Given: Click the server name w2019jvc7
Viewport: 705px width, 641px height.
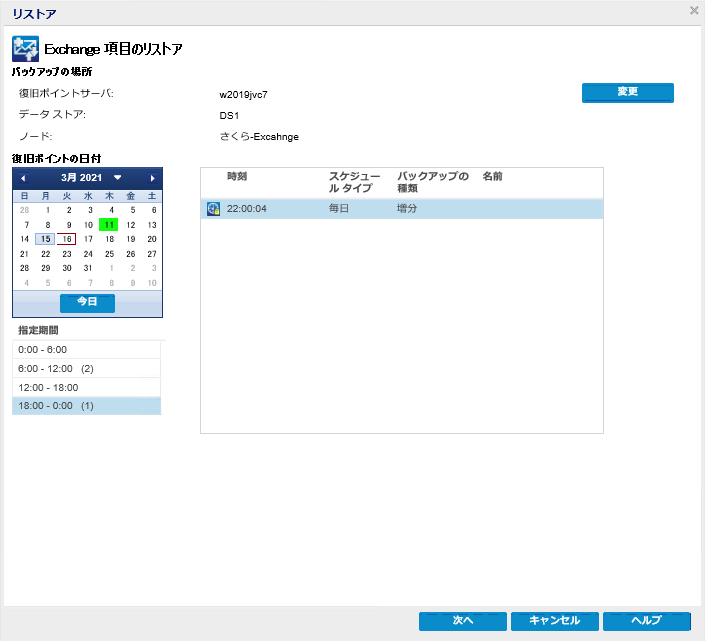Looking at the screenshot, I should 243,95.
